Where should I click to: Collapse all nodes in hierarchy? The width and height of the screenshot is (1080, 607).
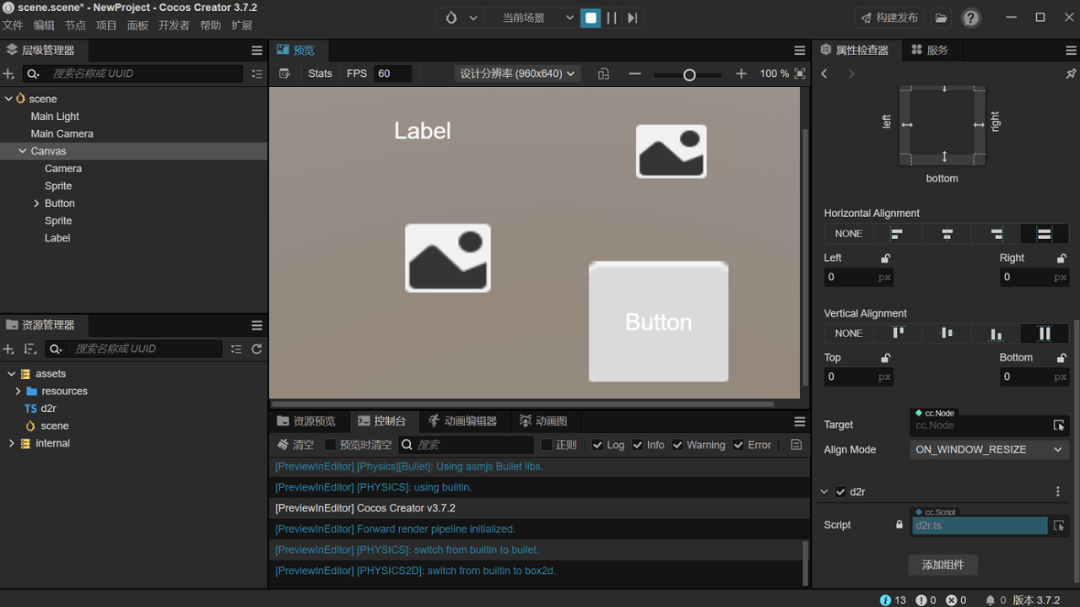257,74
